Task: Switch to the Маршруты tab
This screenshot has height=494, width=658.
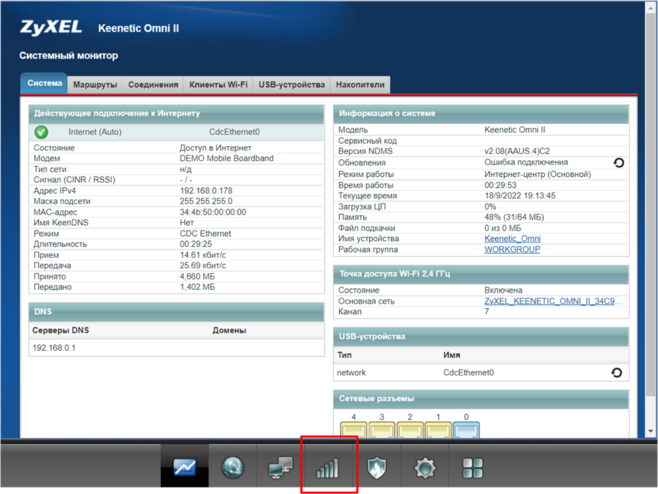Action: (95, 85)
